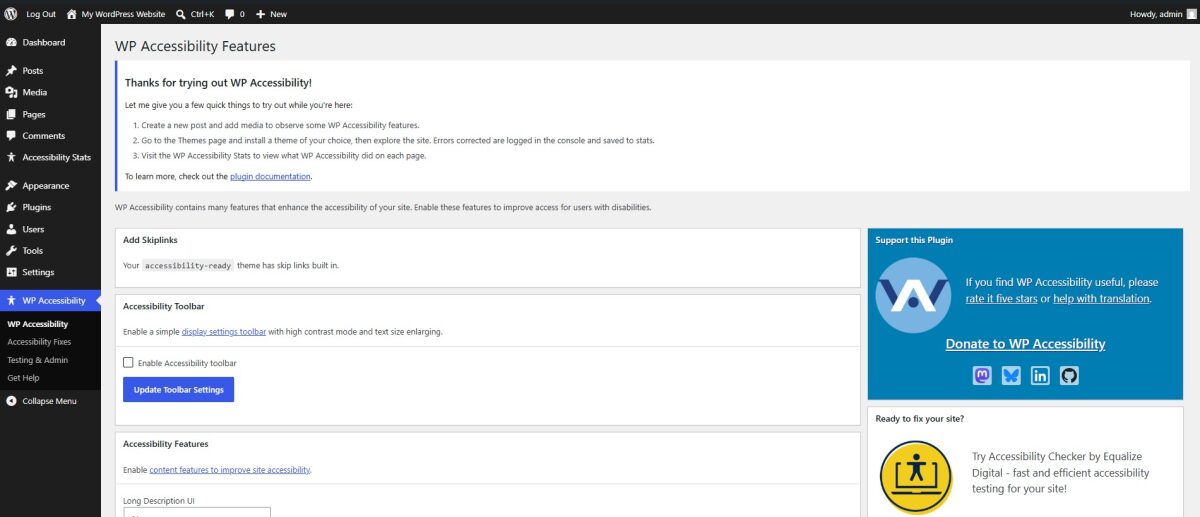1200x517 pixels.
Task: Click rate it five stars link
Action: (1001, 299)
